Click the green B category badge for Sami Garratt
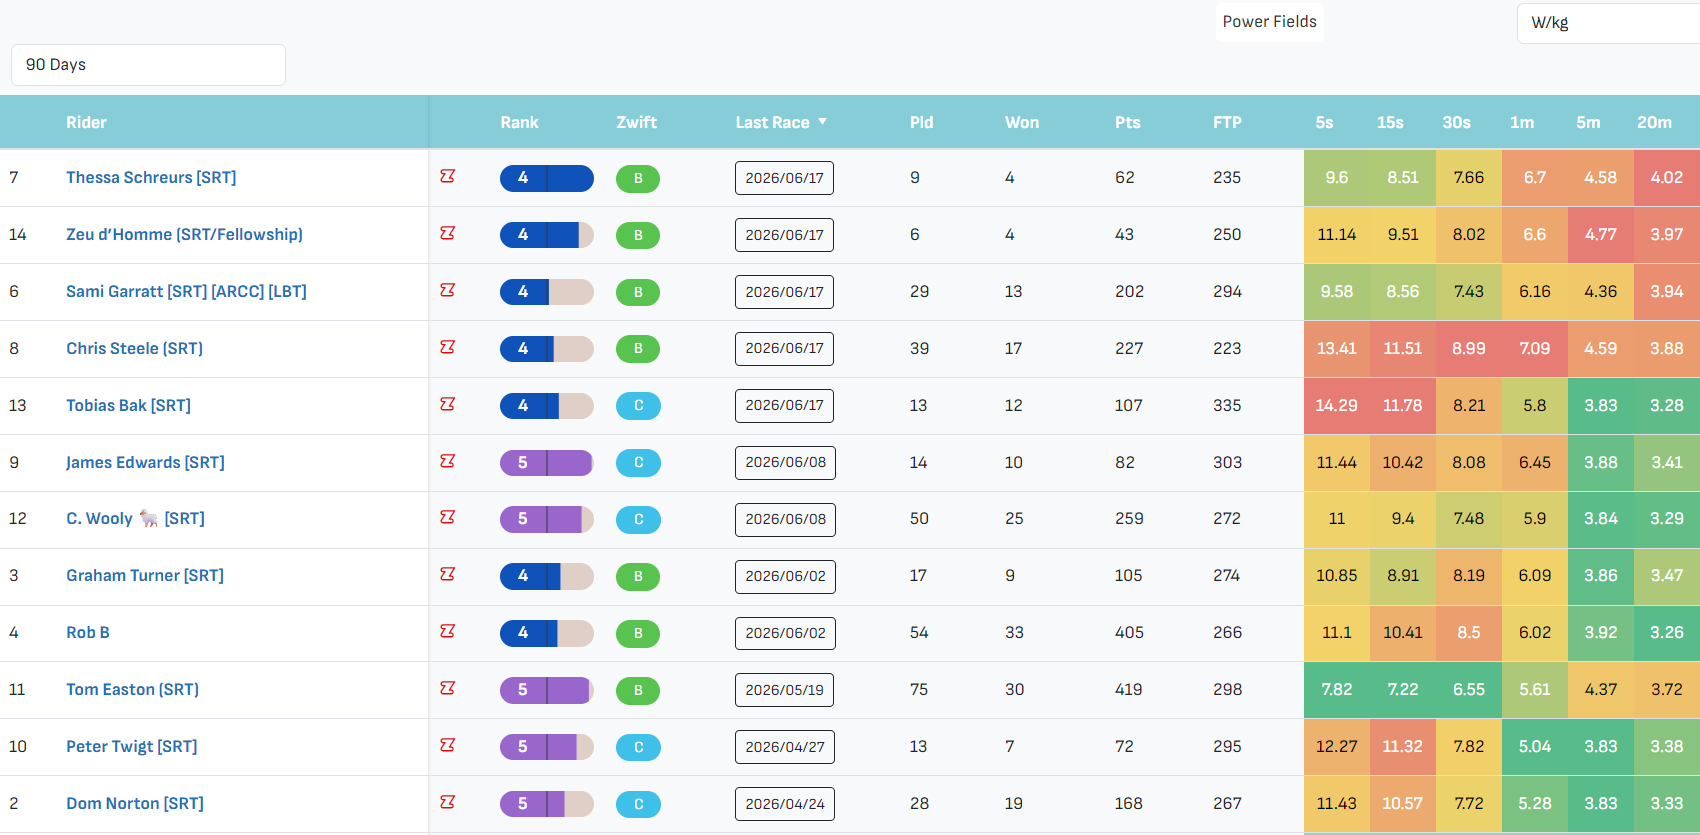Screen dimensions: 1700x835 638,292
